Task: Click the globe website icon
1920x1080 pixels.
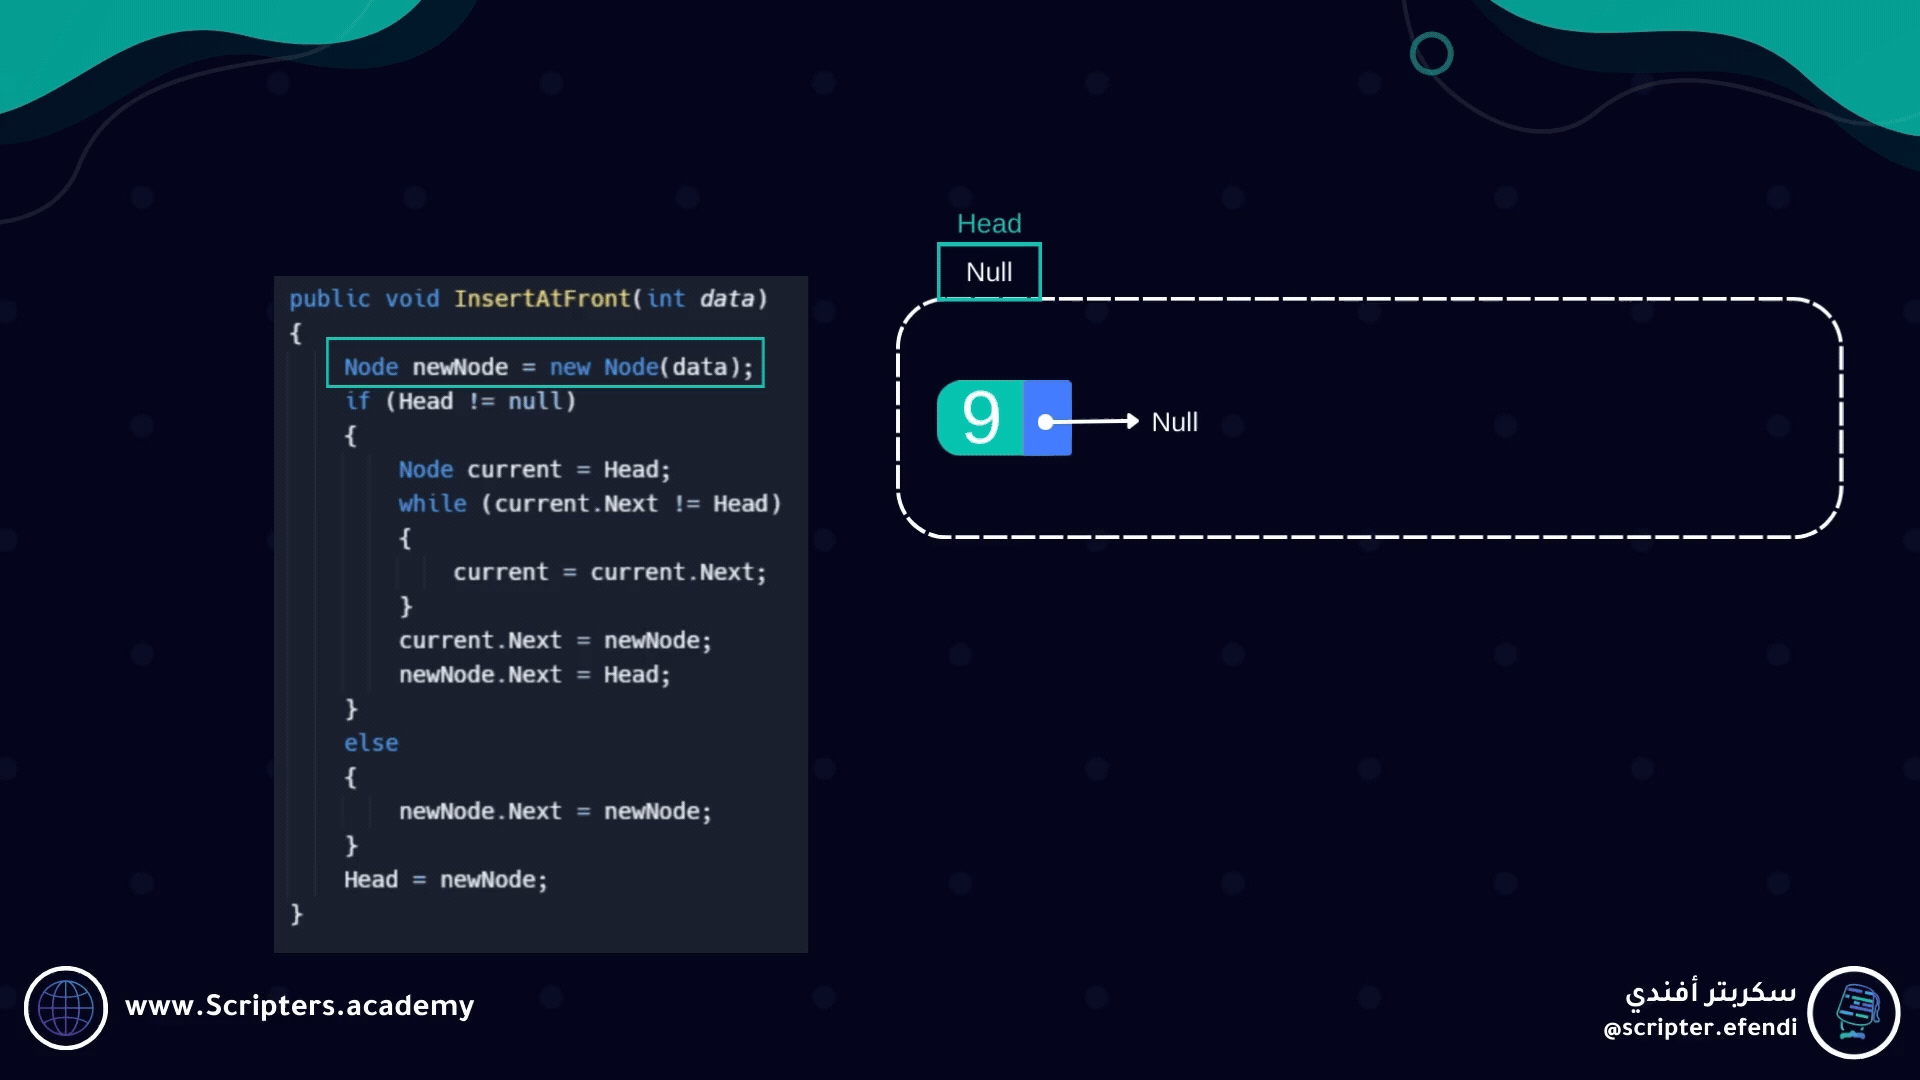Action: pyautogui.click(x=66, y=1007)
